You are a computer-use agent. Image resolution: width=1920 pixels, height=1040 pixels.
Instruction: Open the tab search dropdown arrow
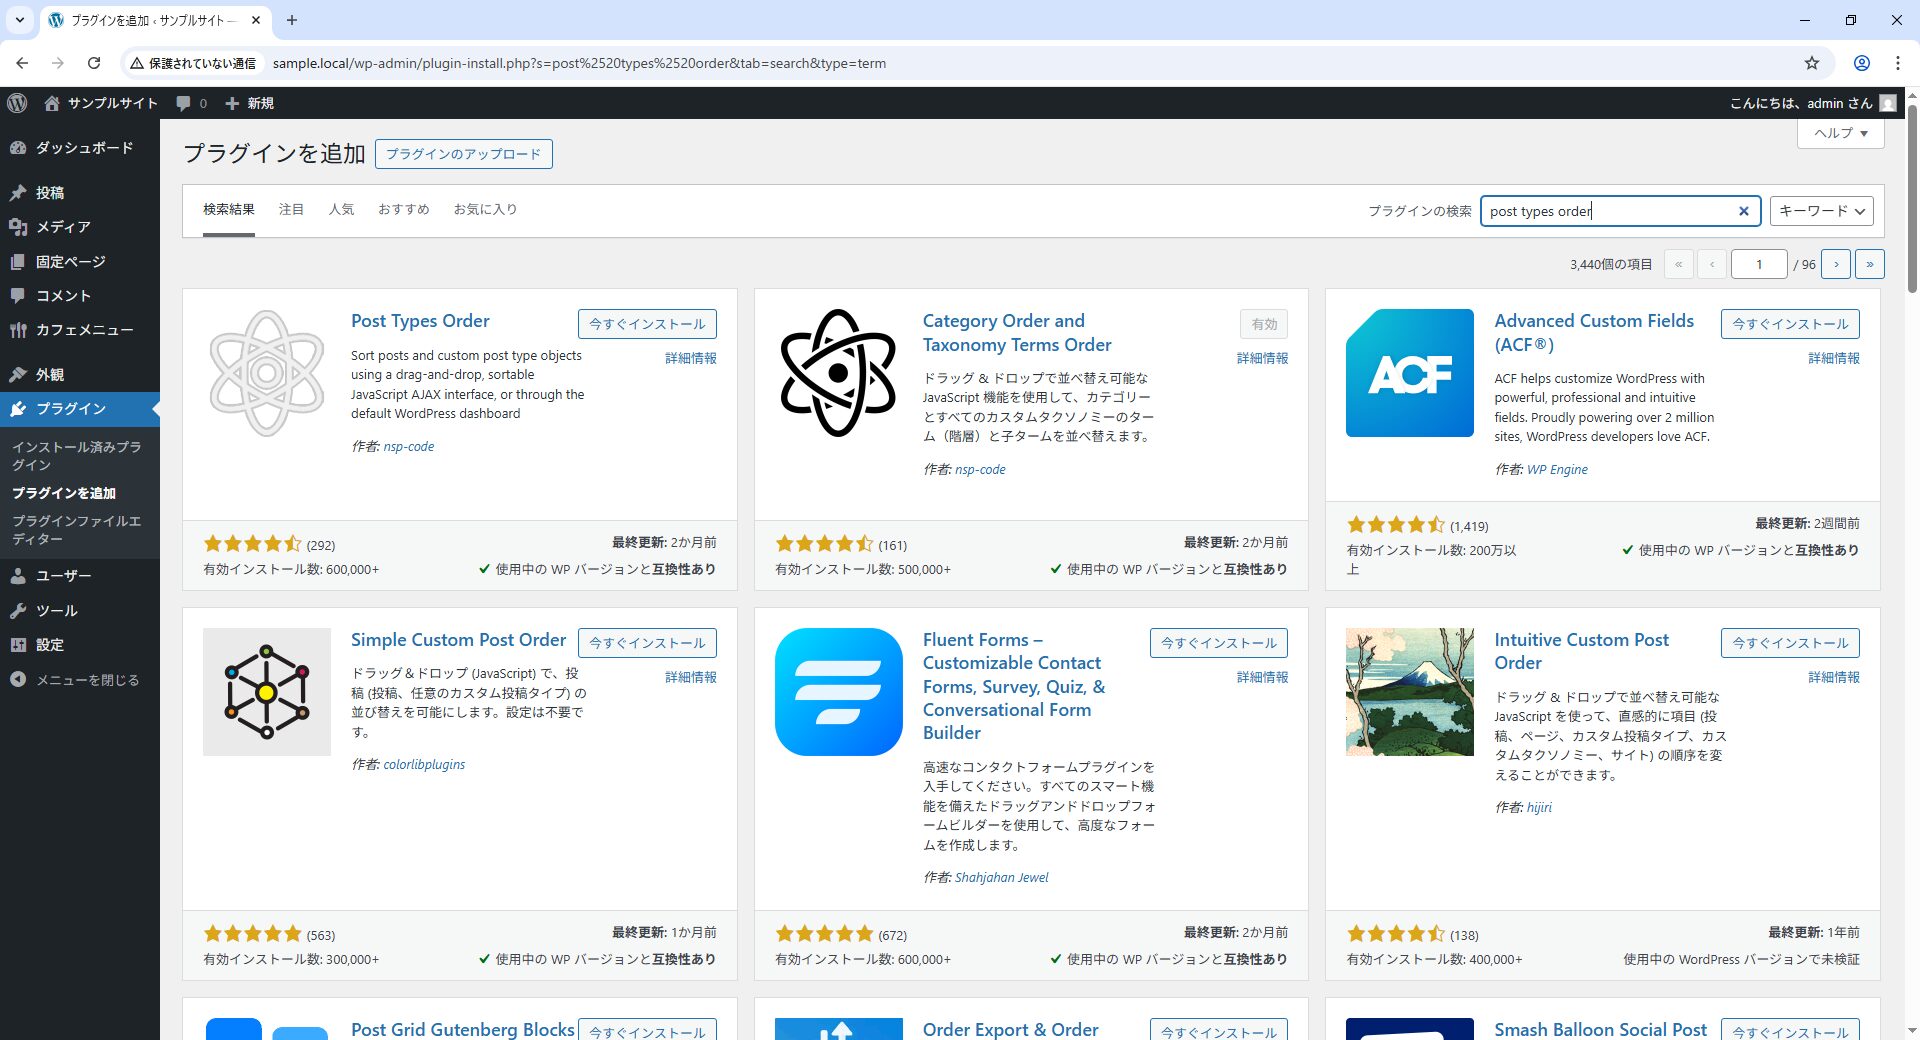[x=19, y=20]
